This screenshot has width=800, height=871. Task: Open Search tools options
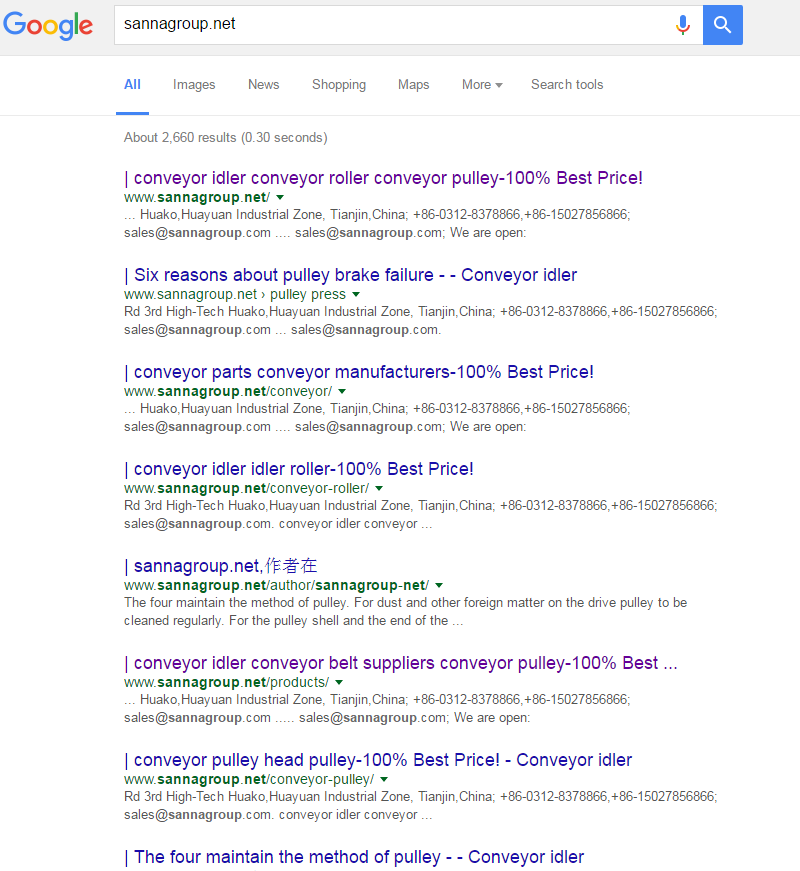[x=567, y=84]
